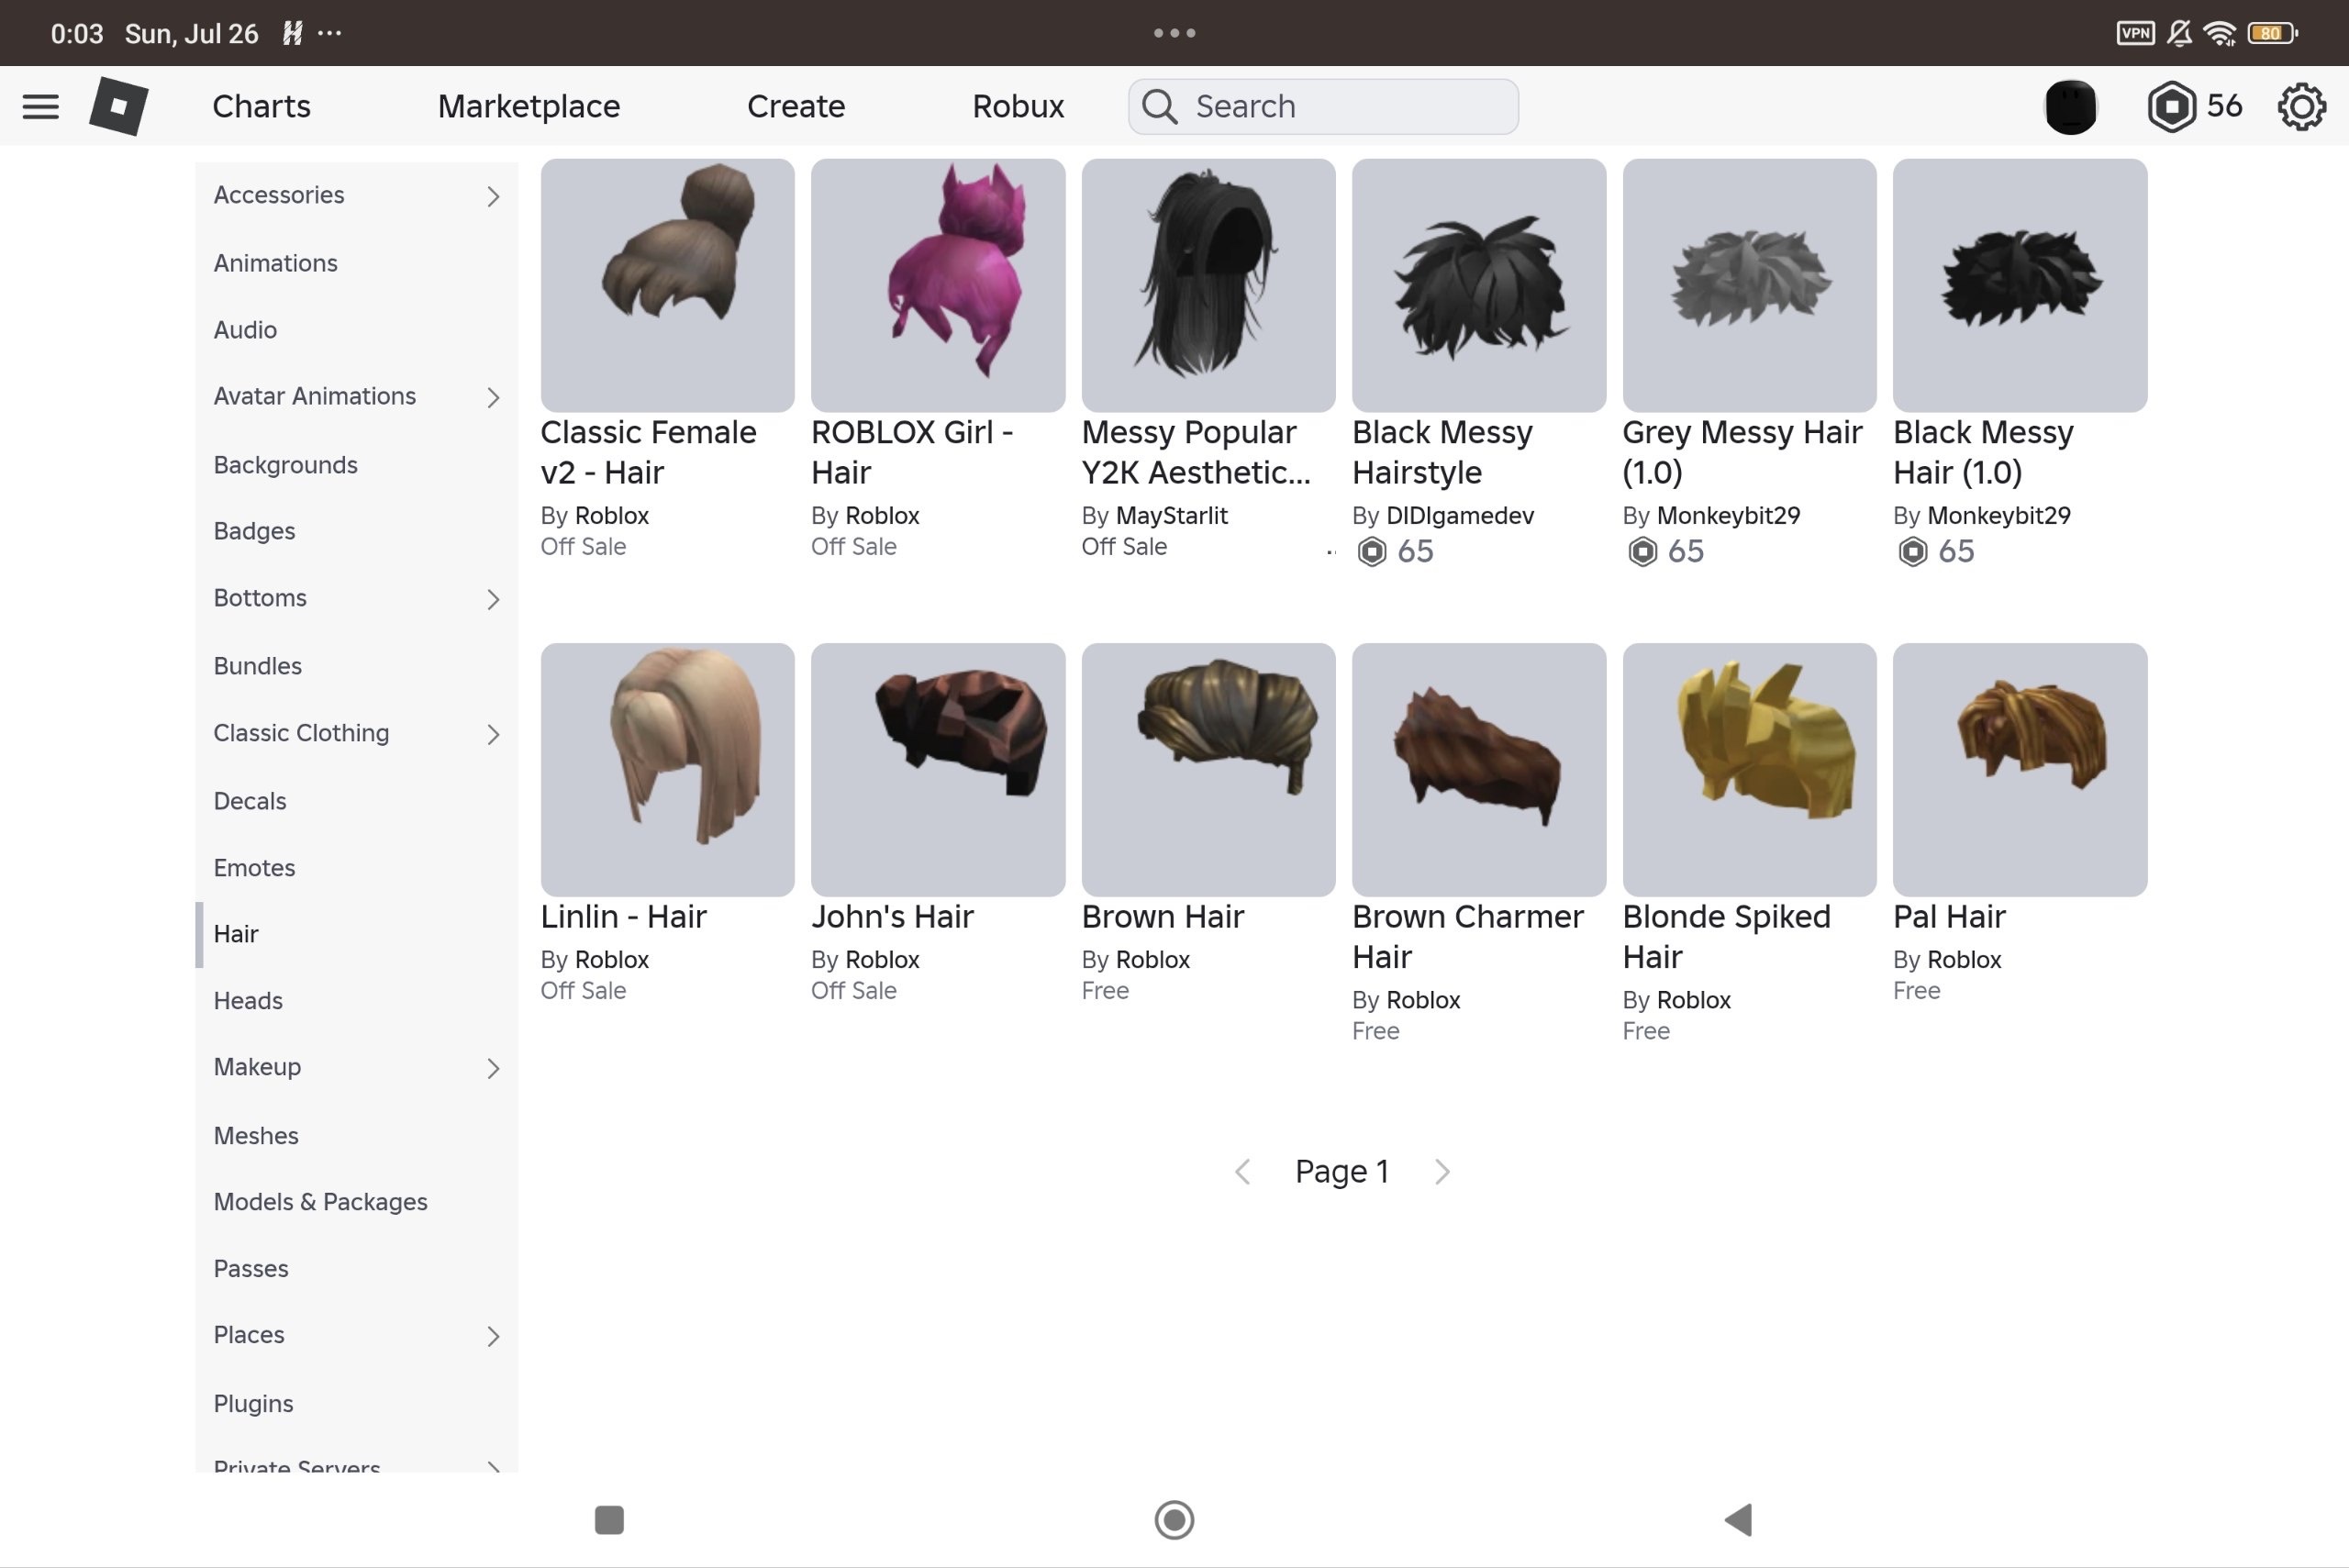Open the Robux balance icon
Image resolution: width=2349 pixels, height=1568 pixels.
(x=2171, y=106)
